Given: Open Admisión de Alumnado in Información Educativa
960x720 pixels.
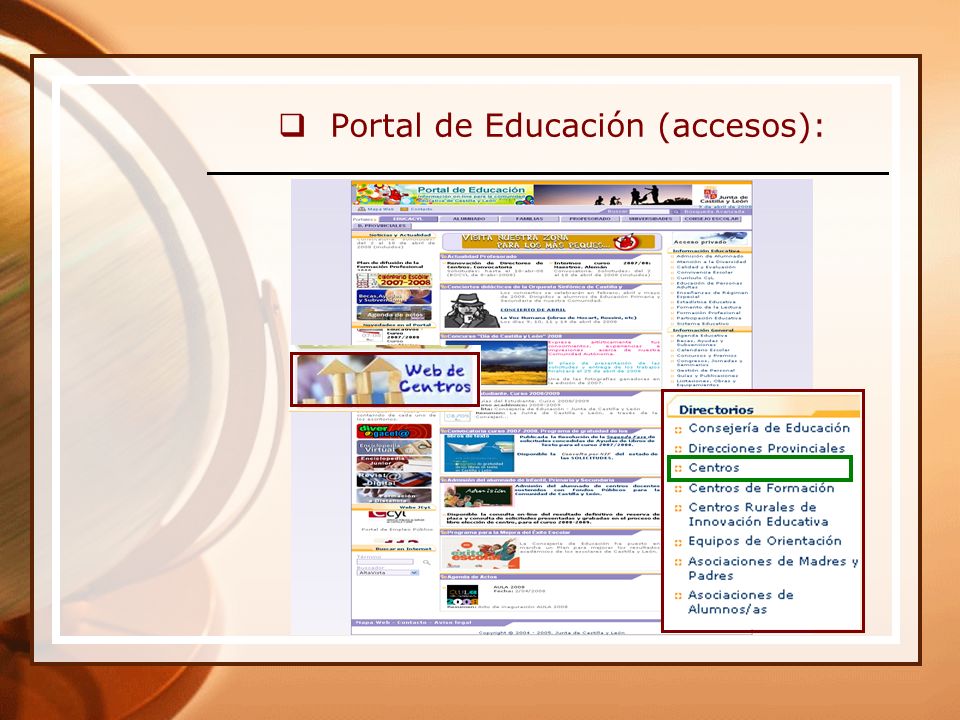Looking at the screenshot, I should click(709, 257).
